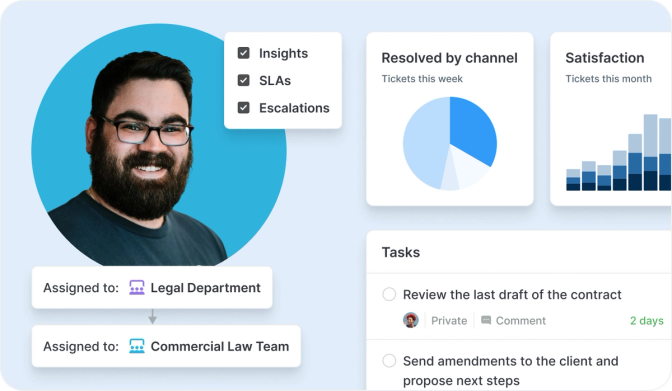This screenshot has width=672, height=391.
Task: Click the purple Legal Department team icon
Action: (x=137, y=288)
